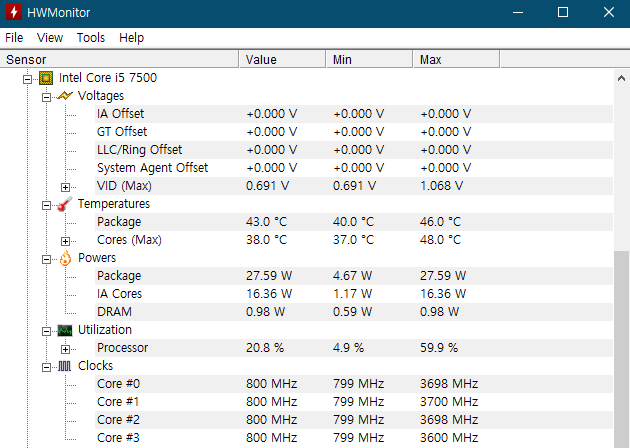Collapse the Clocks section
Image resolution: width=630 pixels, height=448 pixels.
click(x=47, y=367)
